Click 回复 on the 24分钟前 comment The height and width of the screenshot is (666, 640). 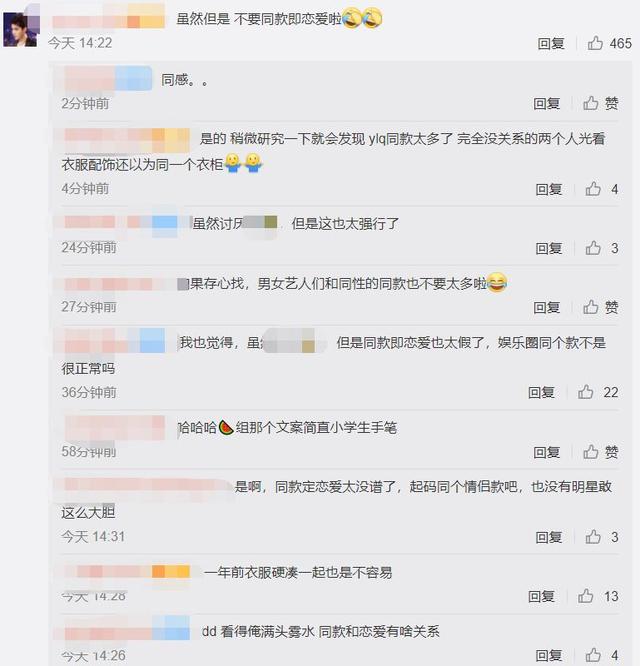(x=549, y=248)
